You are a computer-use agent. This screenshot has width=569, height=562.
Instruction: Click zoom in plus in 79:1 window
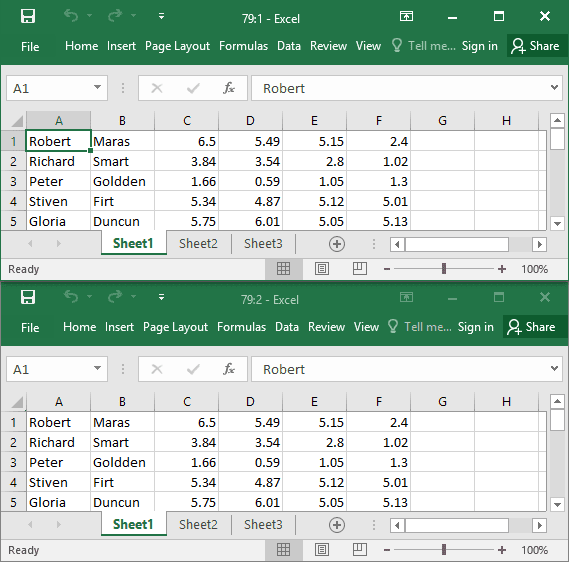[502, 269]
